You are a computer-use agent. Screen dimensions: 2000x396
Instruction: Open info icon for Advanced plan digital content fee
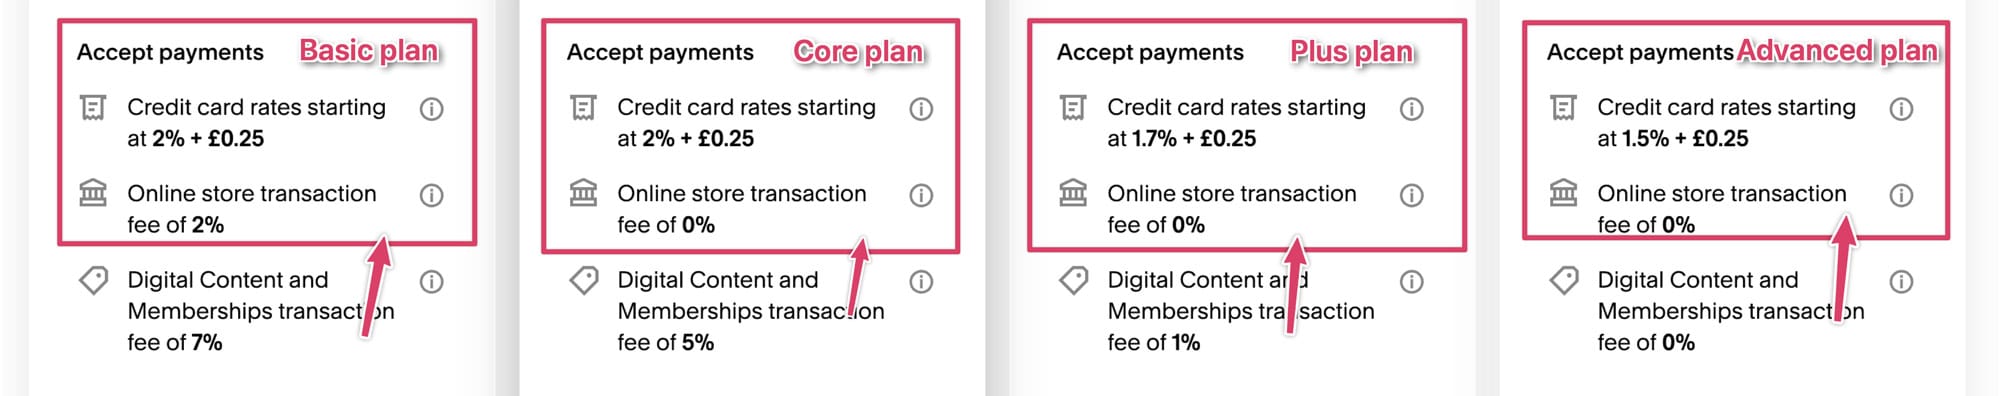pos(1901,282)
